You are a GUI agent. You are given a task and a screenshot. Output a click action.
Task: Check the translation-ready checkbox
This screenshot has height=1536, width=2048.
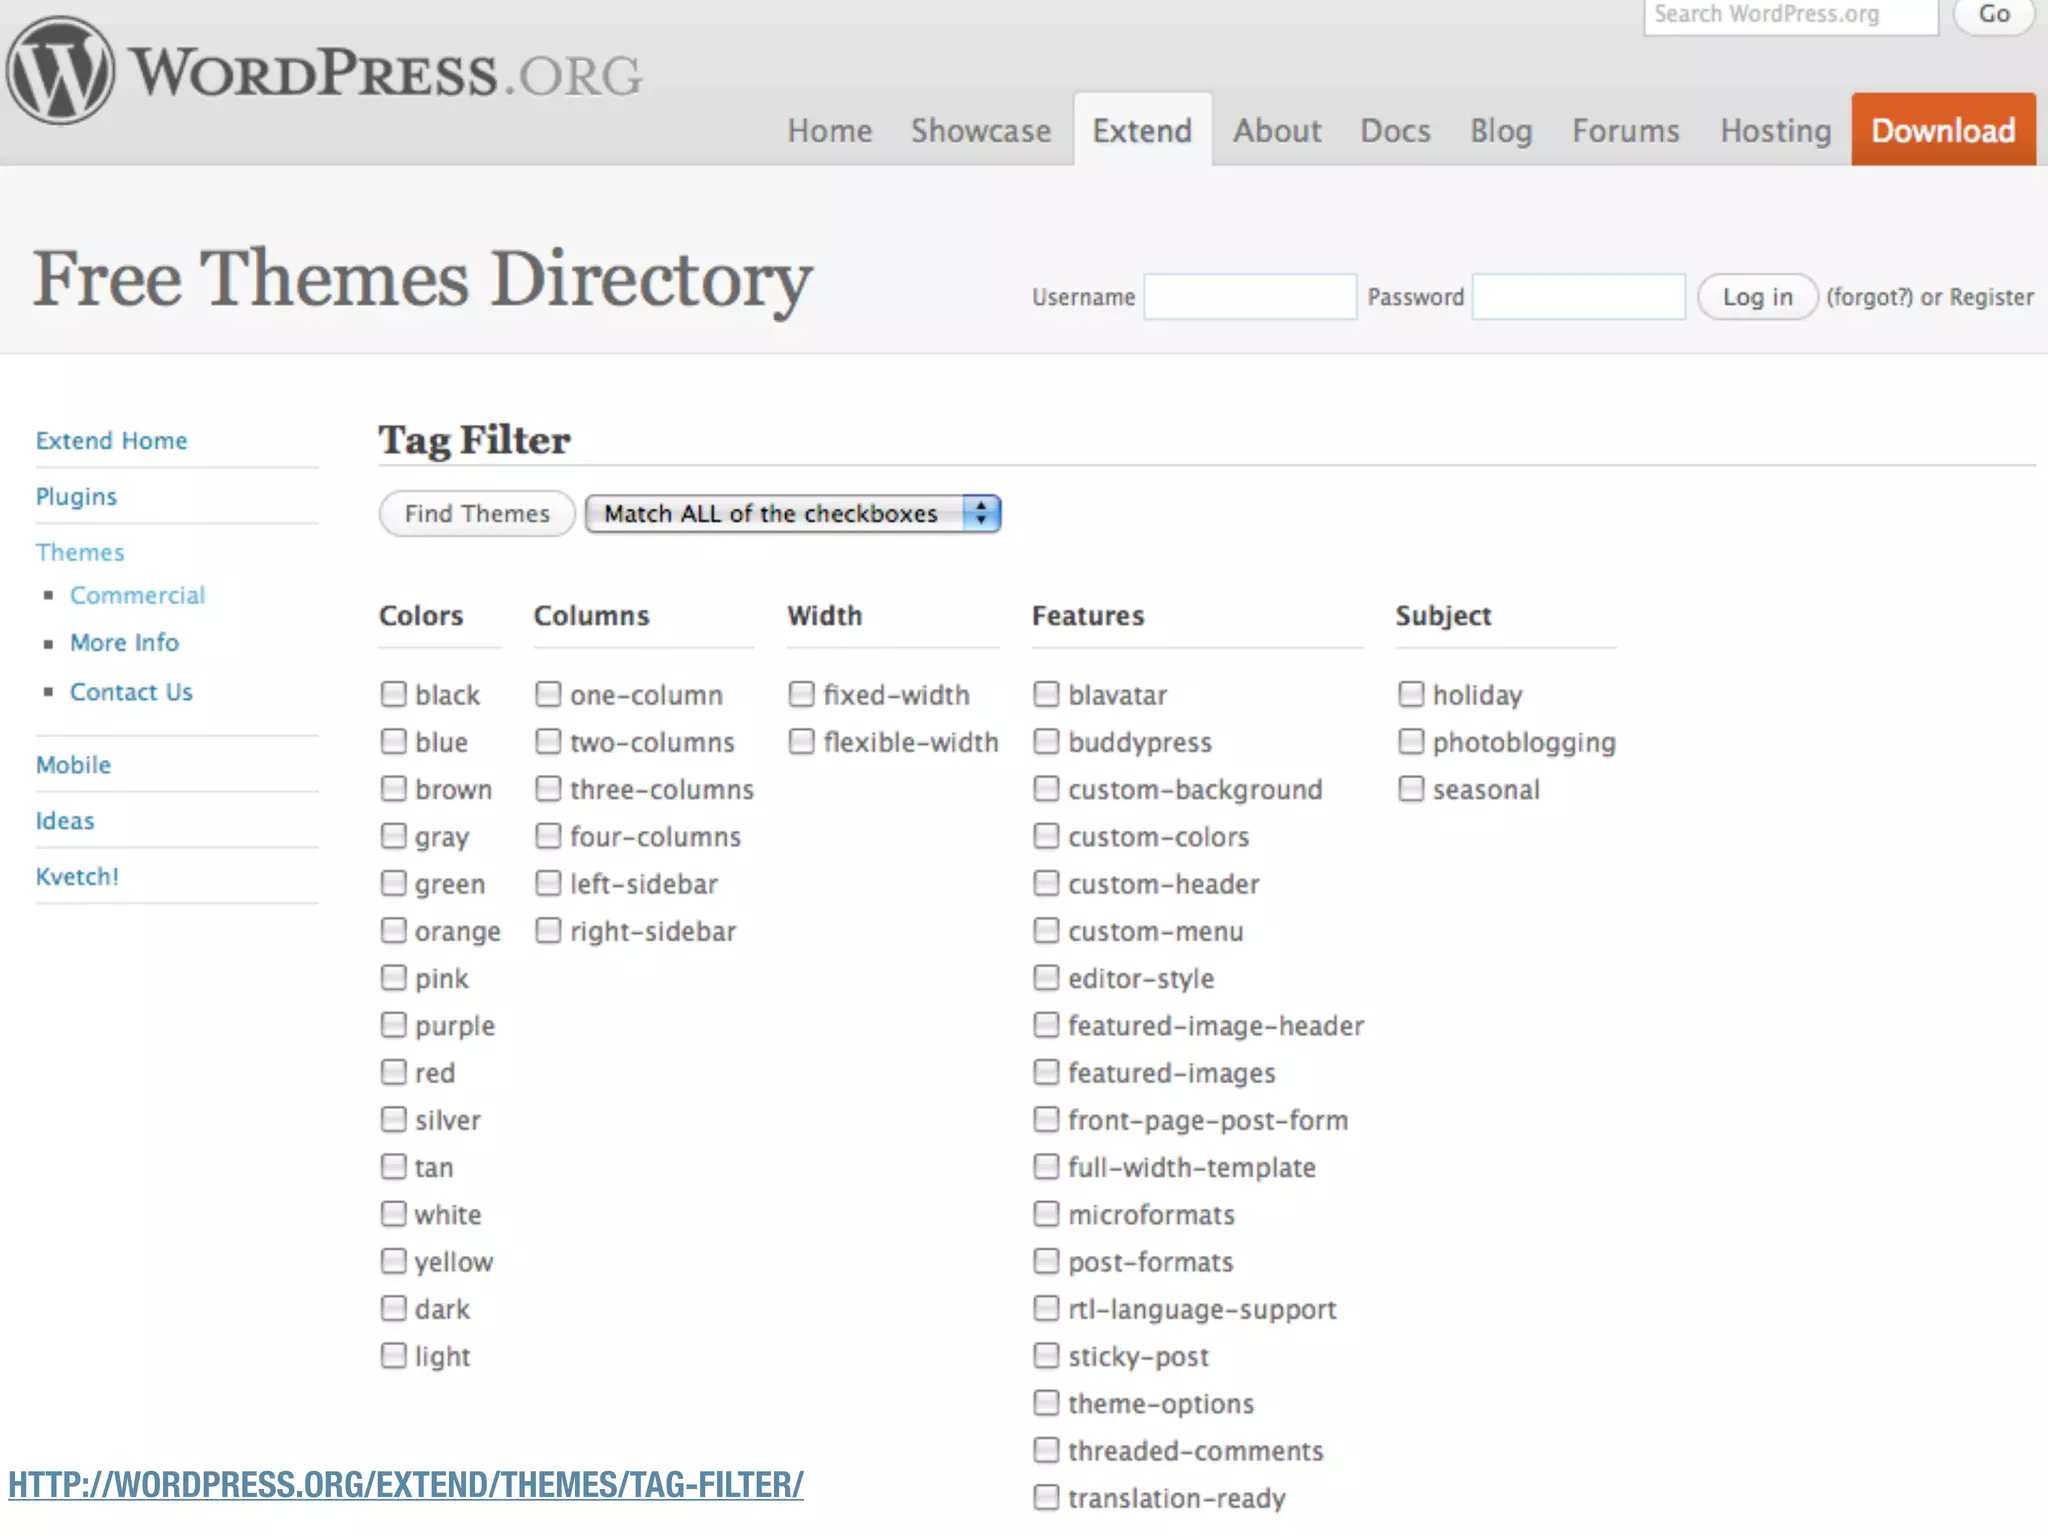click(x=1046, y=1497)
